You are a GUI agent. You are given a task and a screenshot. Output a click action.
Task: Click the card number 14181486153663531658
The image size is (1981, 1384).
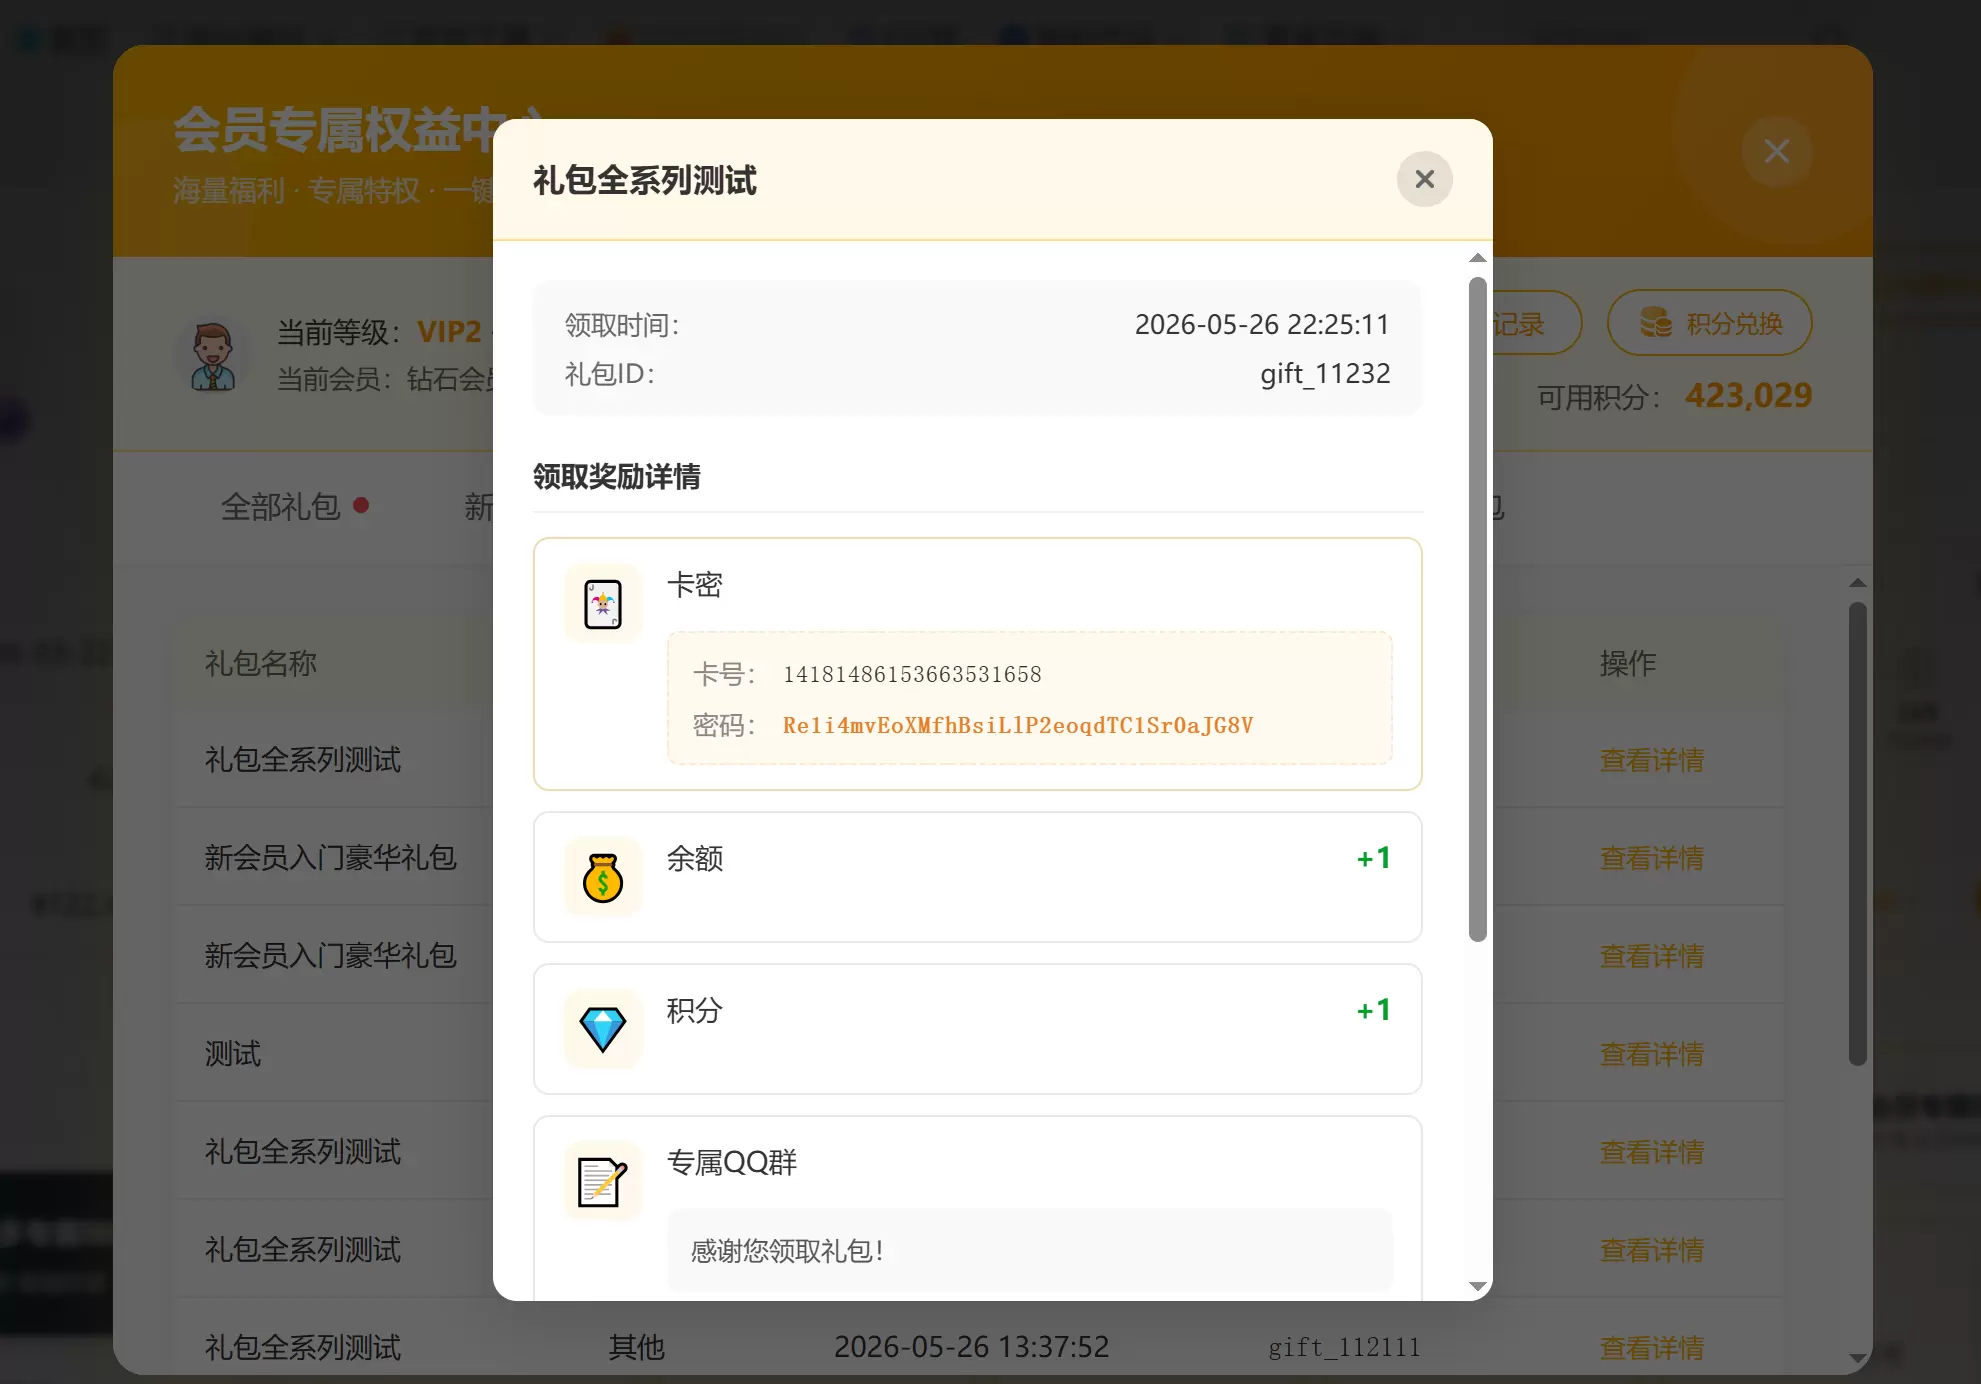912,674
